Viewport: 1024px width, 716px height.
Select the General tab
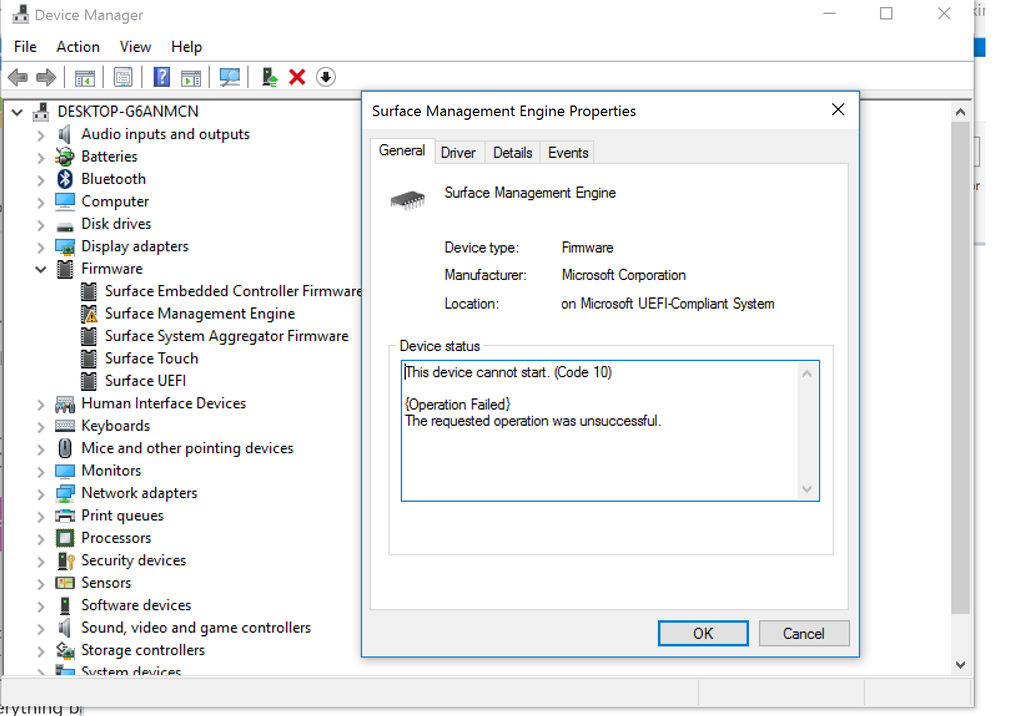(402, 151)
